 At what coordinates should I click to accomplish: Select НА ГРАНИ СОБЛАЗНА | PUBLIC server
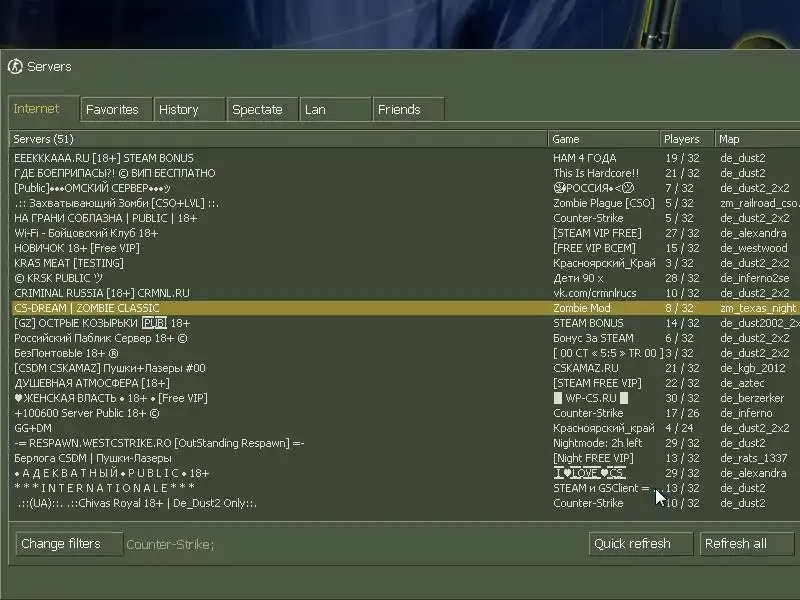click(x=405, y=218)
